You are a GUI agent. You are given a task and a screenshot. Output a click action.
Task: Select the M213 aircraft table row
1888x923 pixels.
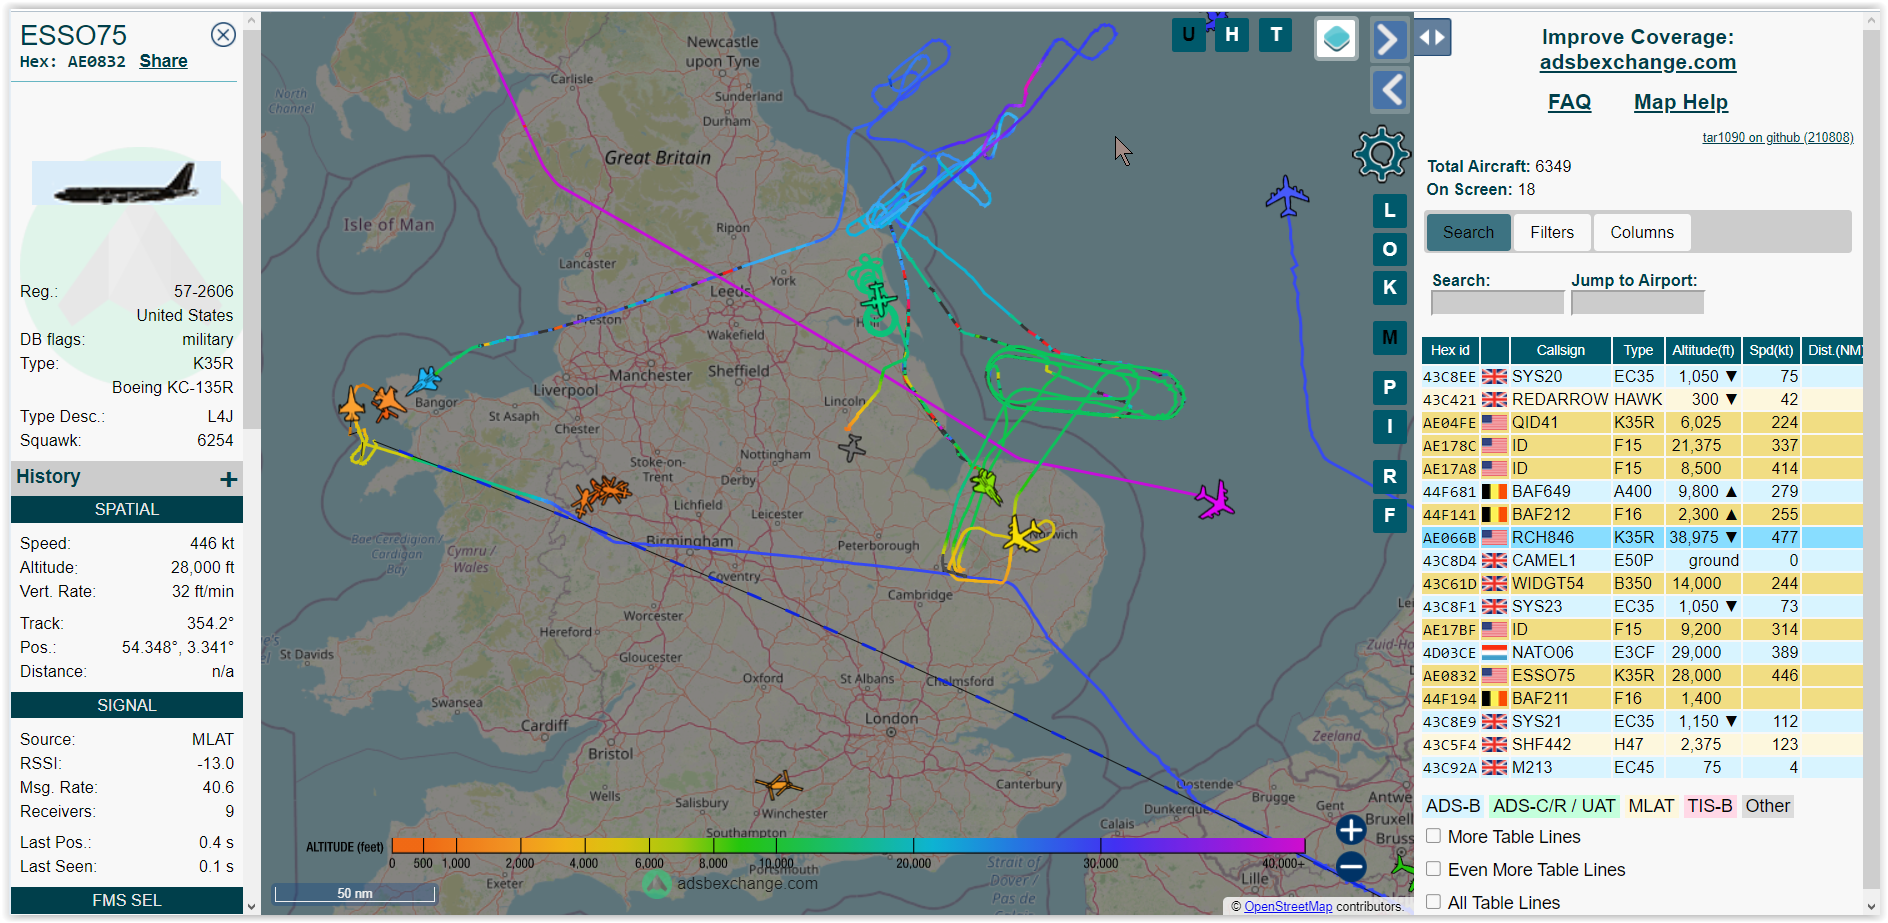pyautogui.click(x=1642, y=768)
